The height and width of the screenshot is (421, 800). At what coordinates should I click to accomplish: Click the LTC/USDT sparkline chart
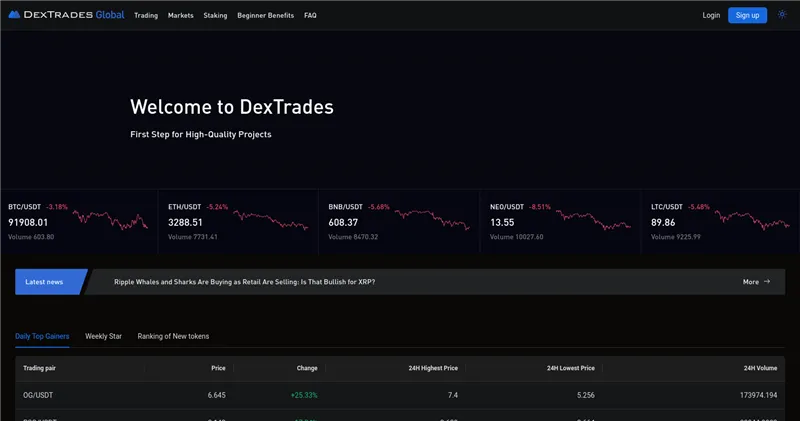coord(752,220)
